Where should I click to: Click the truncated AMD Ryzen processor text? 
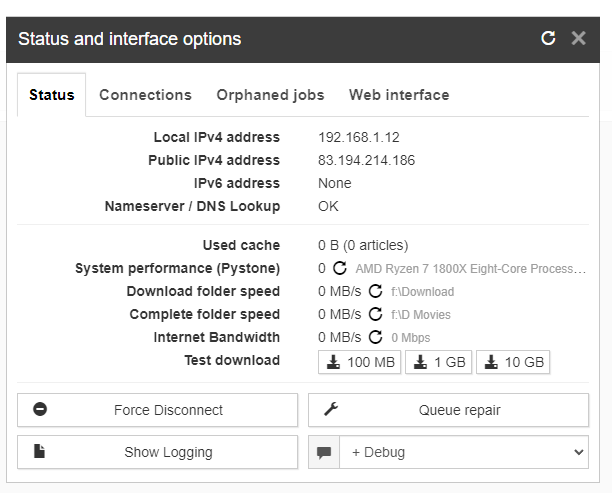point(470,268)
